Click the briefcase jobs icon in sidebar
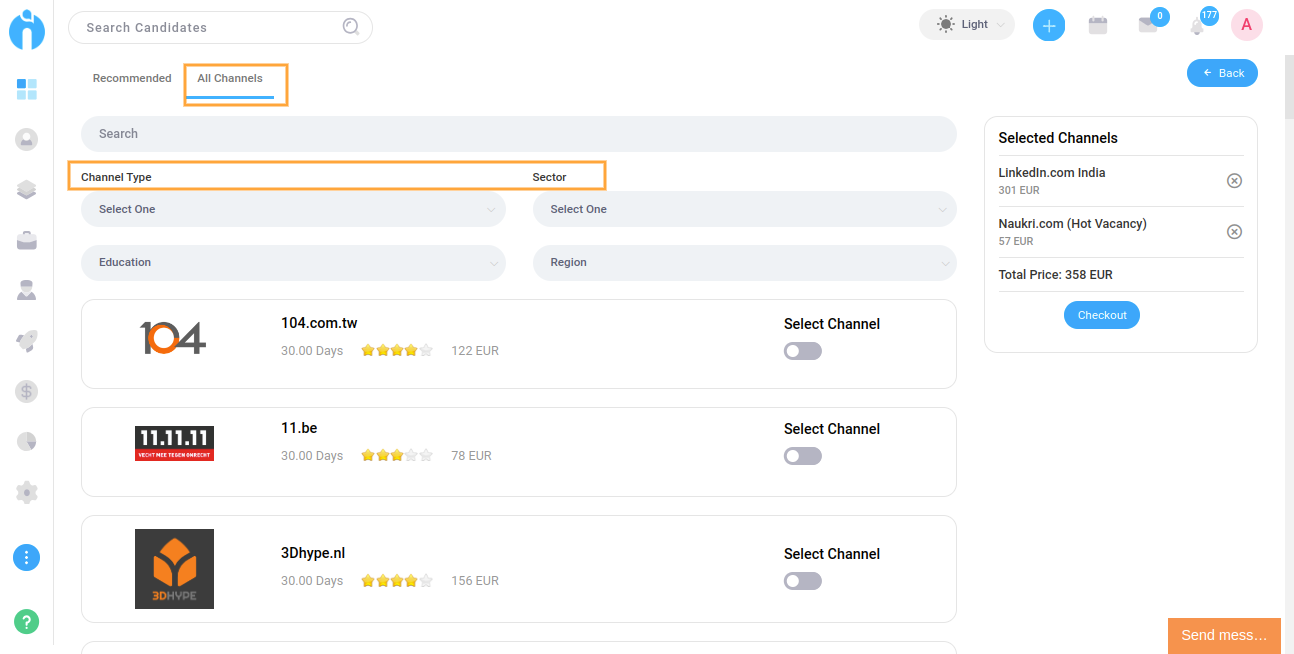The height and width of the screenshot is (654, 1294). coord(27,240)
